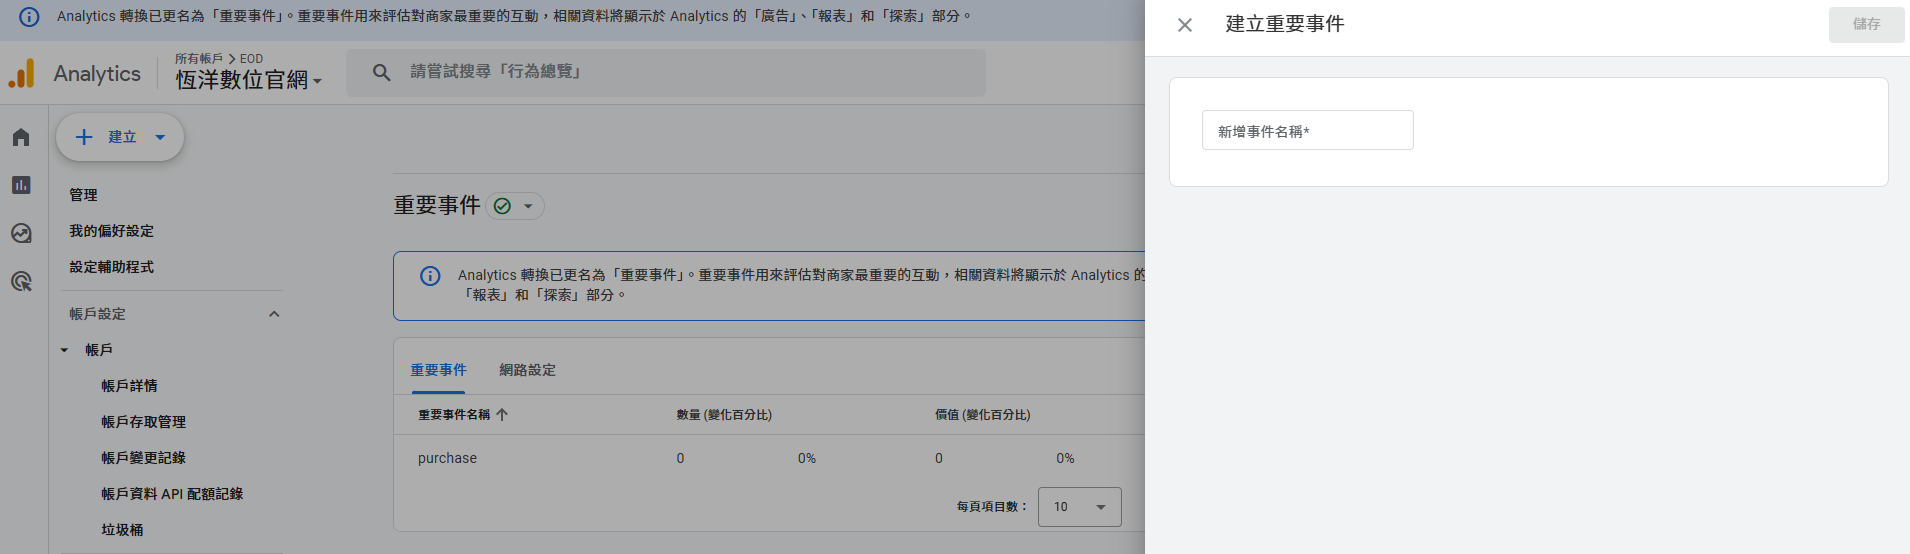The image size is (1910, 554).
Task: Open 我的偏好設定
Action: coord(111,231)
